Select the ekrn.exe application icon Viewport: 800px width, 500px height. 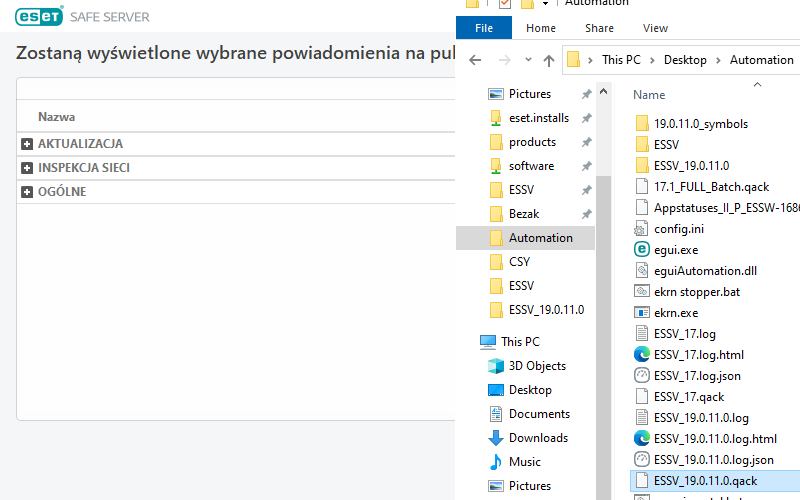(642, 313)
